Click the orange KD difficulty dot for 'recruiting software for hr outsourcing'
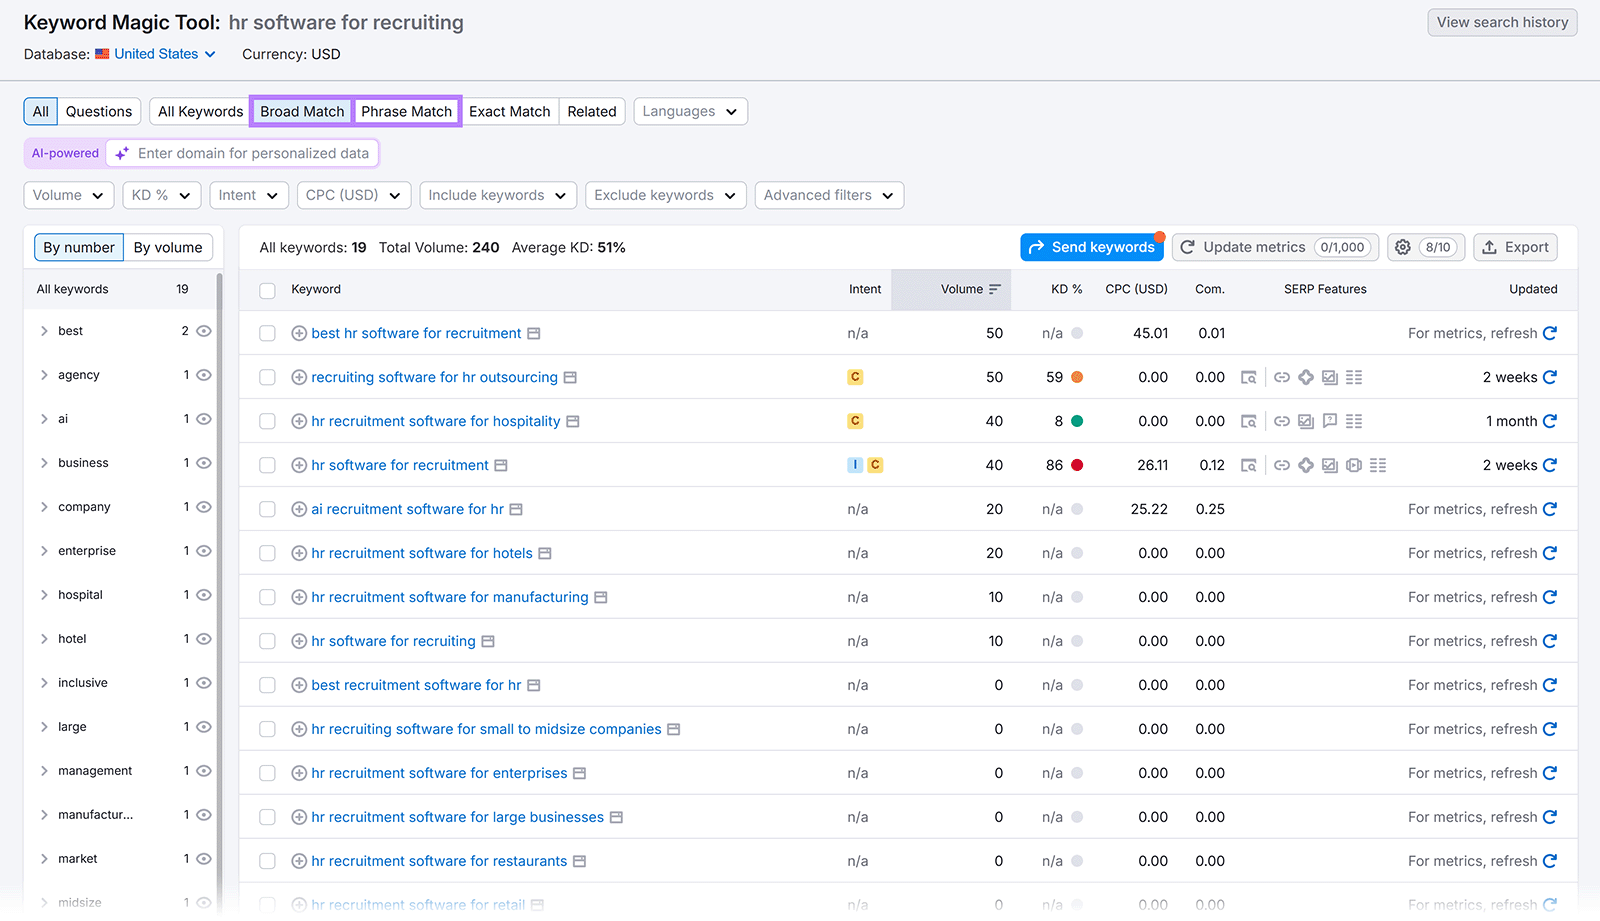The image size is (1600, 921). tap(1077, 377)
